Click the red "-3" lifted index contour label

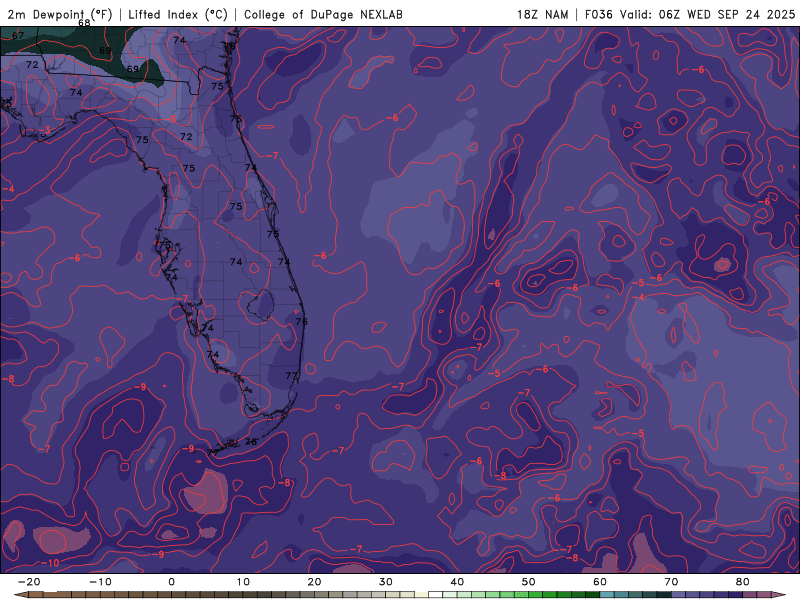coord(45,130)
